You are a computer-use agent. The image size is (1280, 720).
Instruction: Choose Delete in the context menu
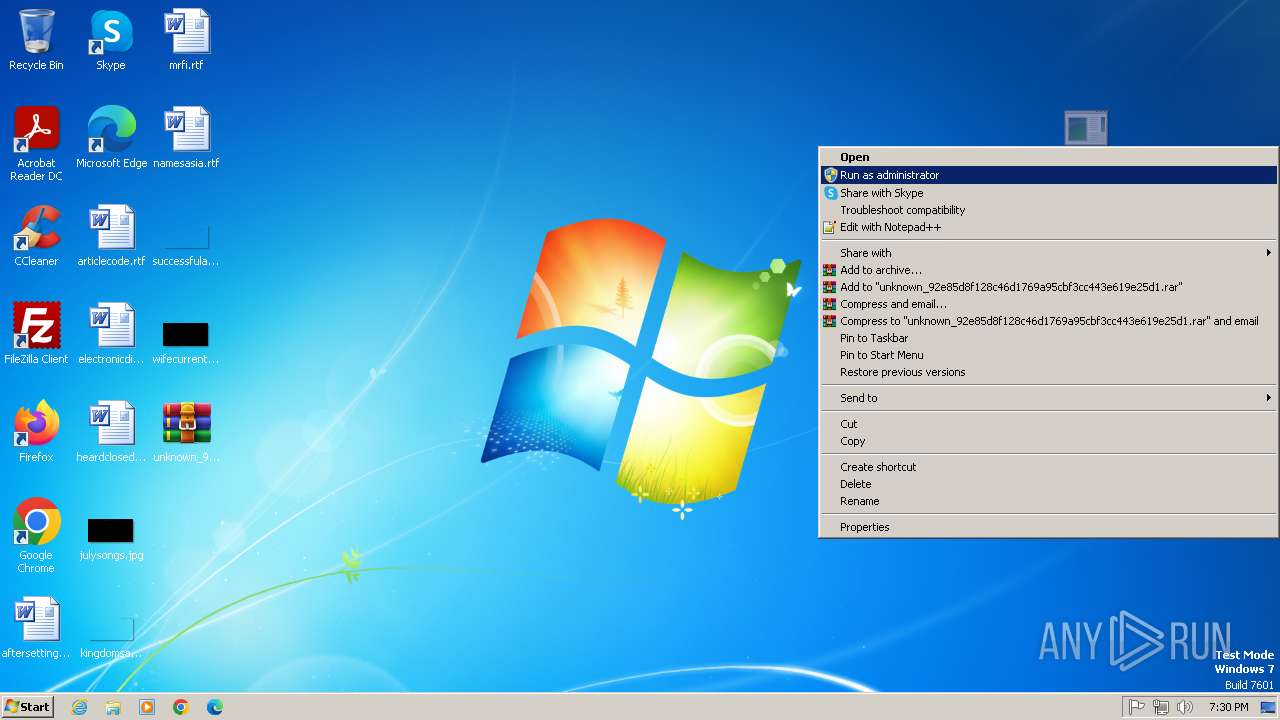1048,484
